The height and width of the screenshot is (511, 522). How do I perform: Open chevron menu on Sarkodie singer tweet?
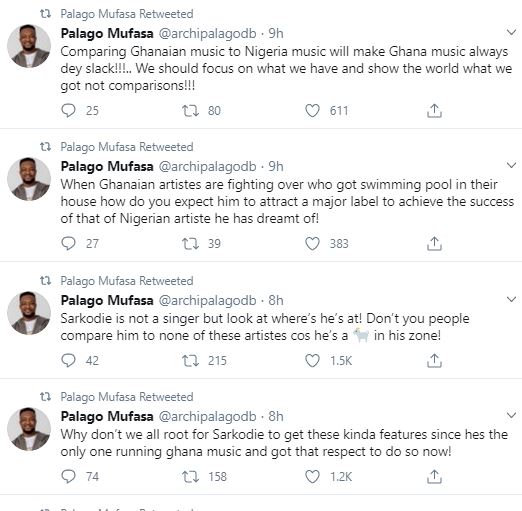(511, 299)
